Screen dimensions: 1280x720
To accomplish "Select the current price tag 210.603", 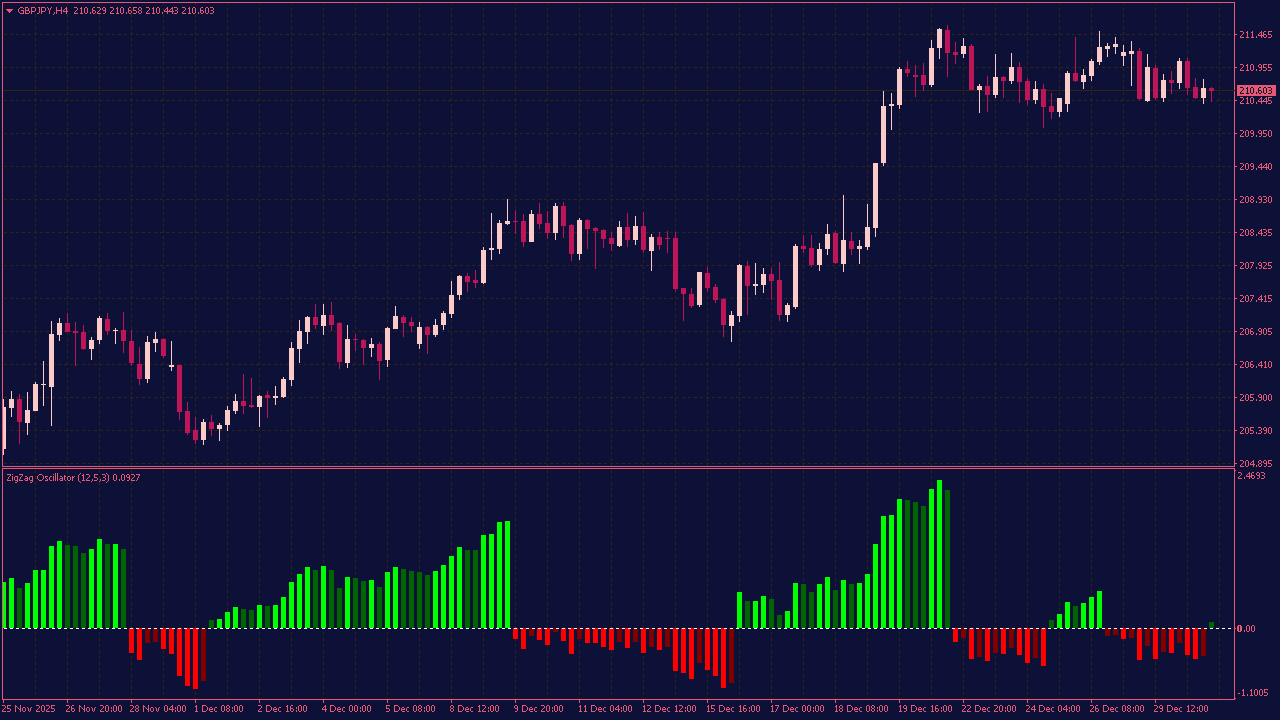I will point(1255,91).
